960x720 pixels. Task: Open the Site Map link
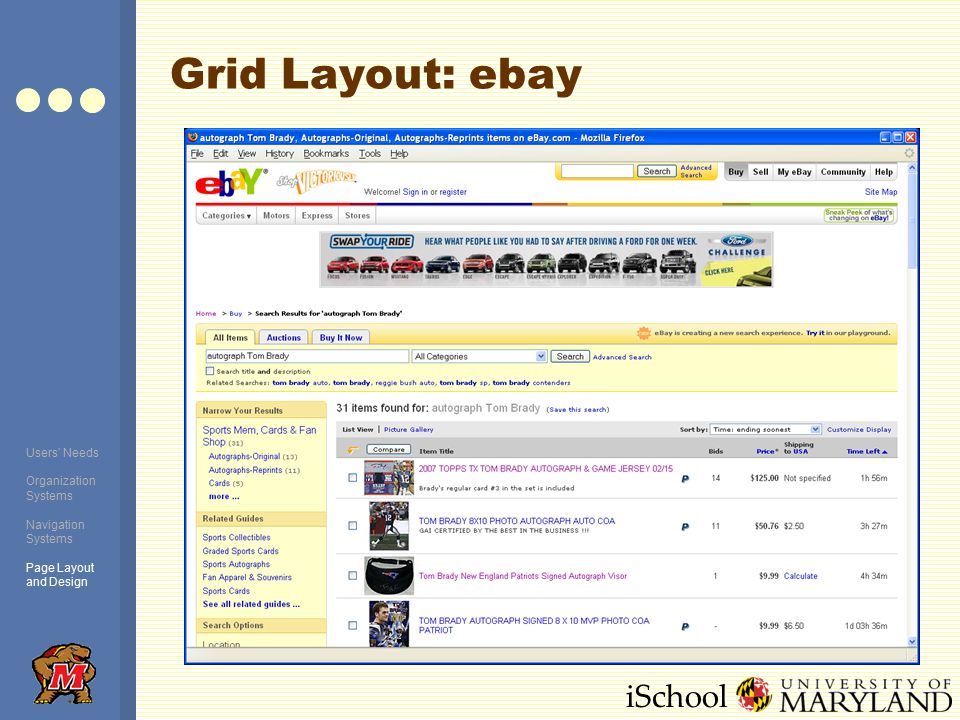tap(881, 192)
